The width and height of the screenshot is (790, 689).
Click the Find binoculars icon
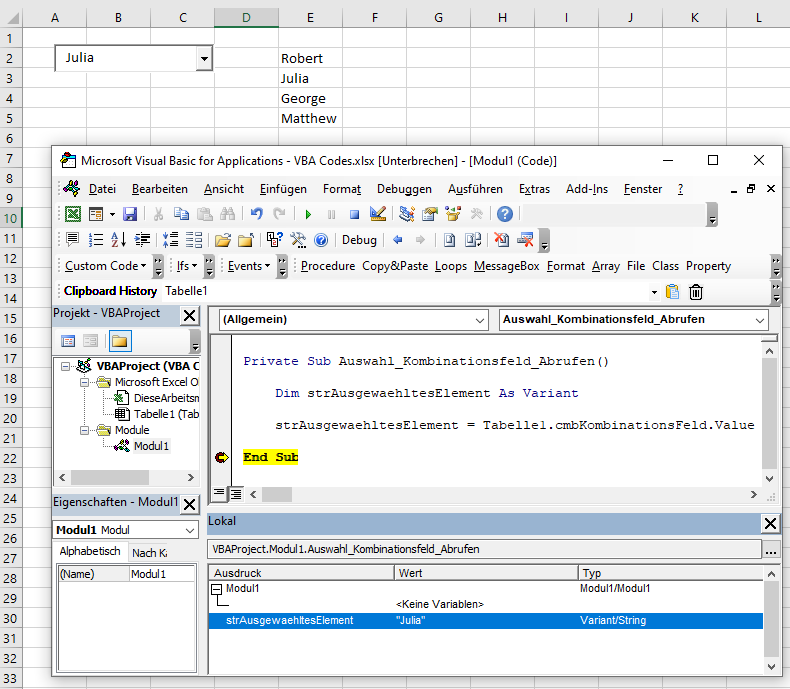[227, 214]
